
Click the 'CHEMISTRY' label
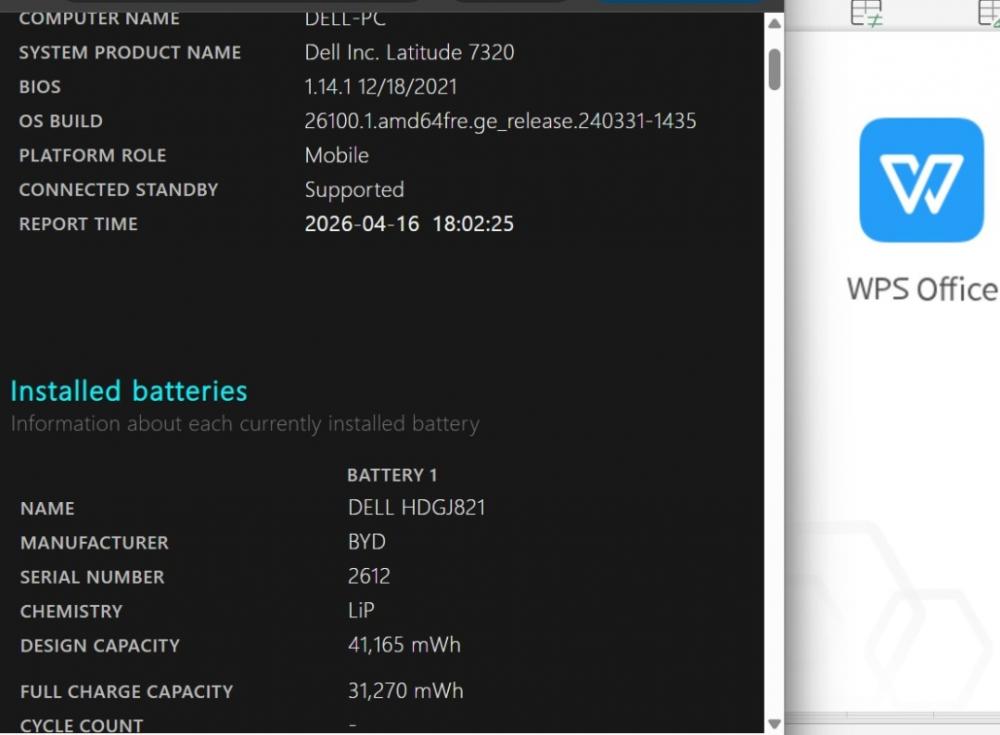point(71,612)
